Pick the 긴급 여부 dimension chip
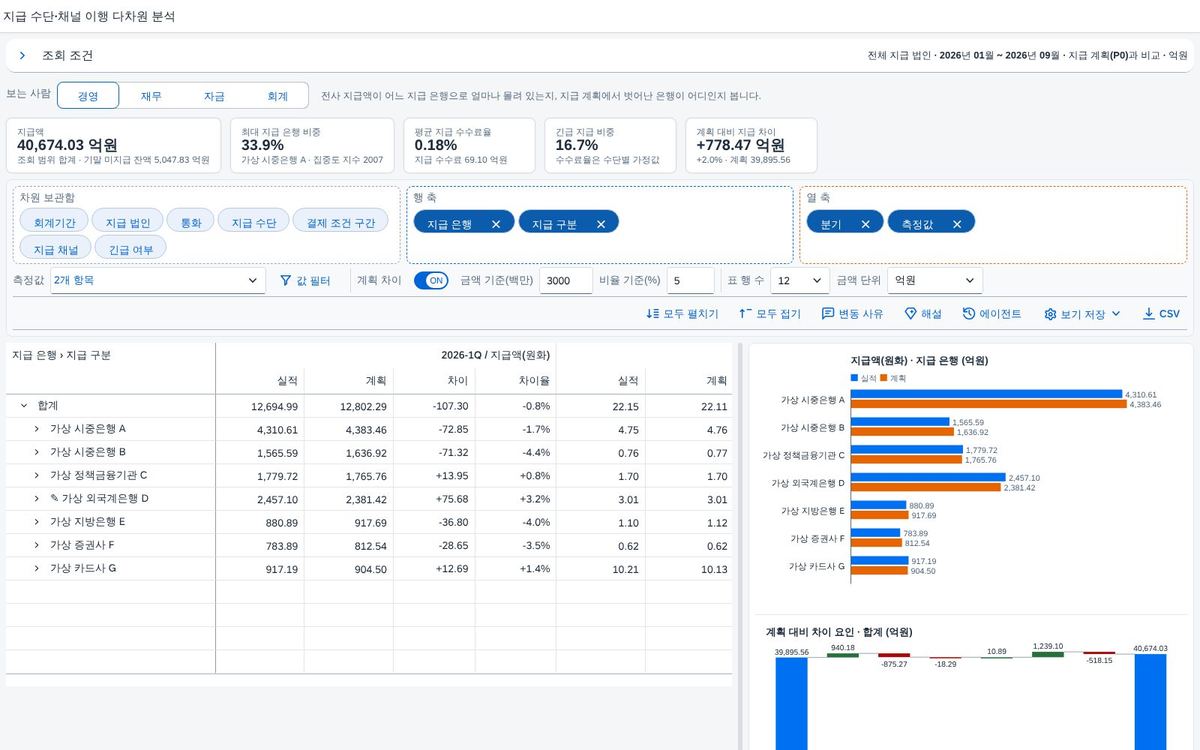 click(131, 249)
